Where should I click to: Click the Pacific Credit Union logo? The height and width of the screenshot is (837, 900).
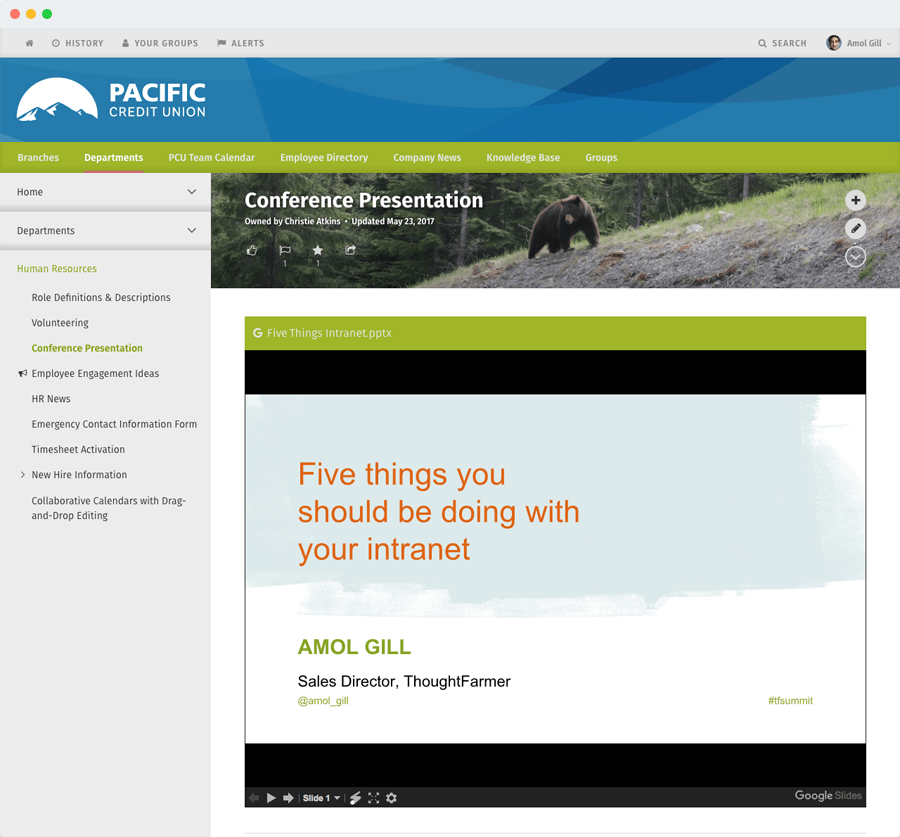(111, 99)
